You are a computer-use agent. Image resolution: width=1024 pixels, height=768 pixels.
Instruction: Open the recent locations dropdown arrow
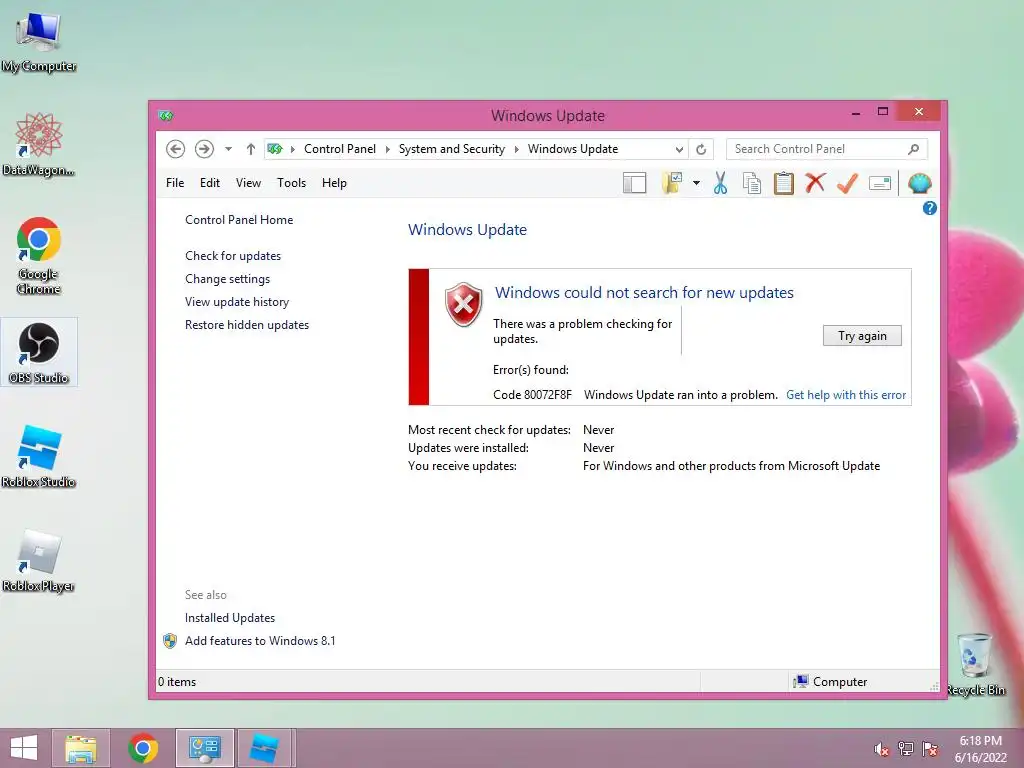coord(229,149)
